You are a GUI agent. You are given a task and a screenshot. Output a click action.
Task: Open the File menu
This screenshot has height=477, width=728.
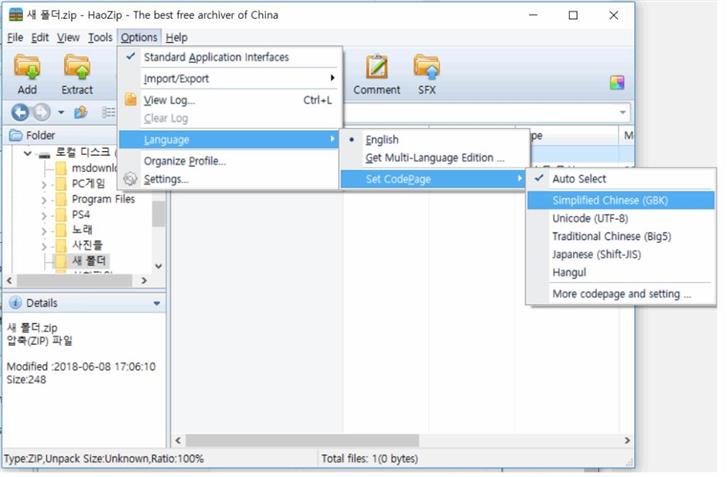pyautogui.click(x=15, y=38)
